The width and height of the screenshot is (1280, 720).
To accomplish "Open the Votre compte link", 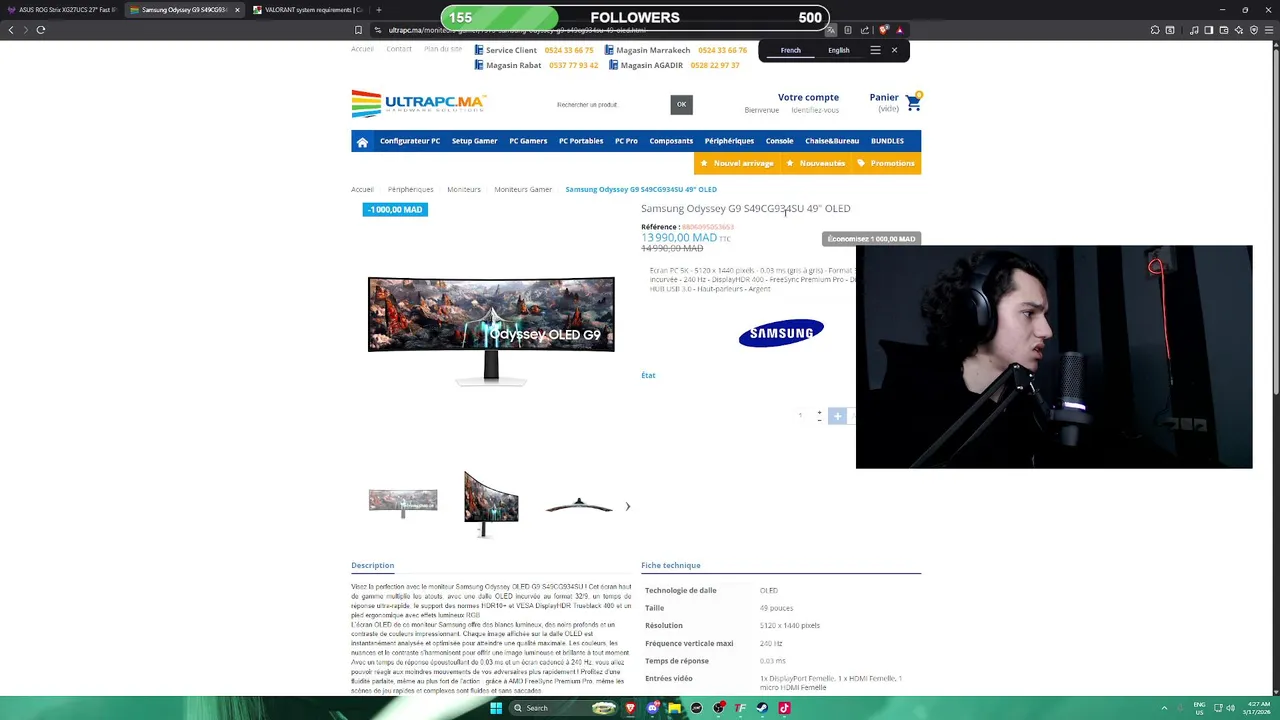I will point(808,97).
